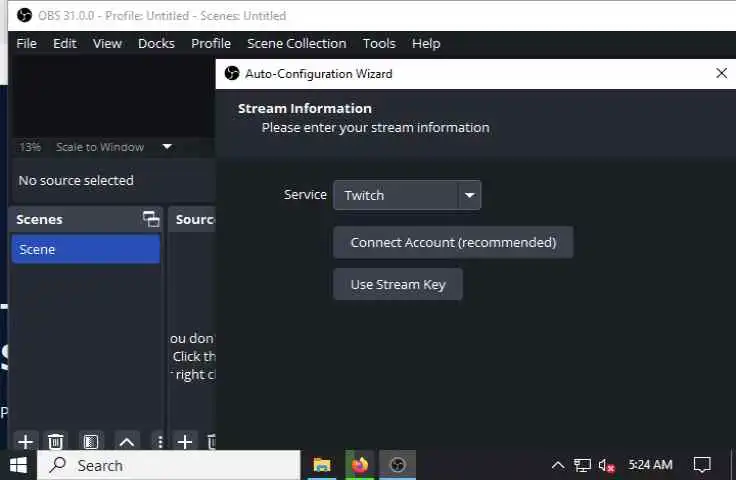Click the Stream Information heading
This screenshot has height=480, width=736.
point(305,108)
